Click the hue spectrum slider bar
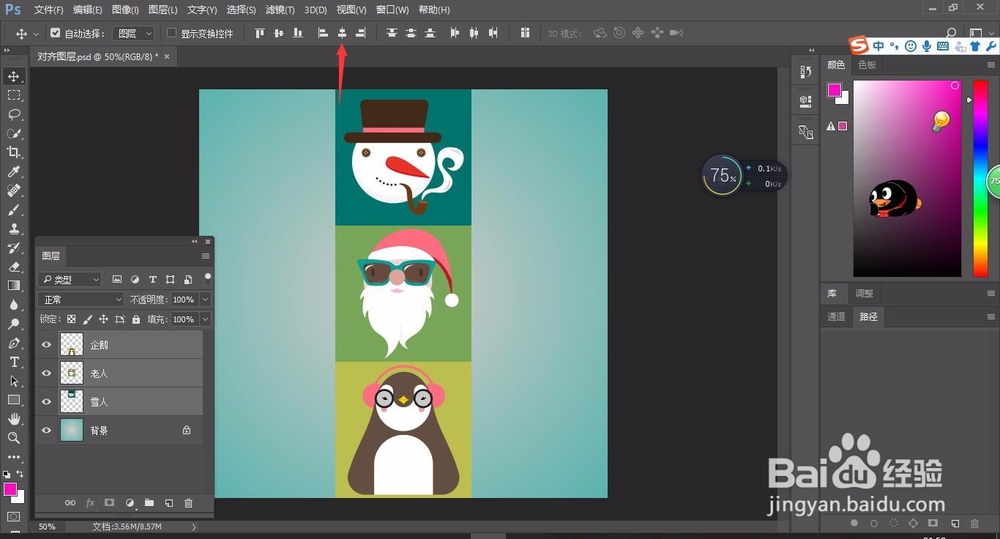The image size is (1000, 539). tap(980, 179)
